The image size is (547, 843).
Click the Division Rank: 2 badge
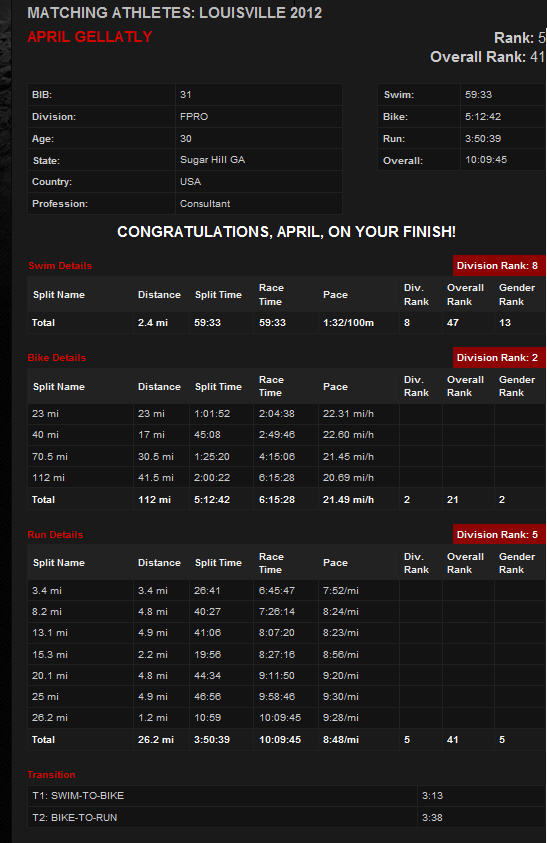point(499,358)
